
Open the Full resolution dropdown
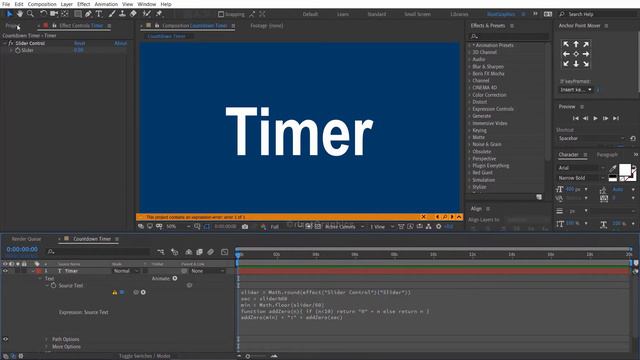pos(275,227)
